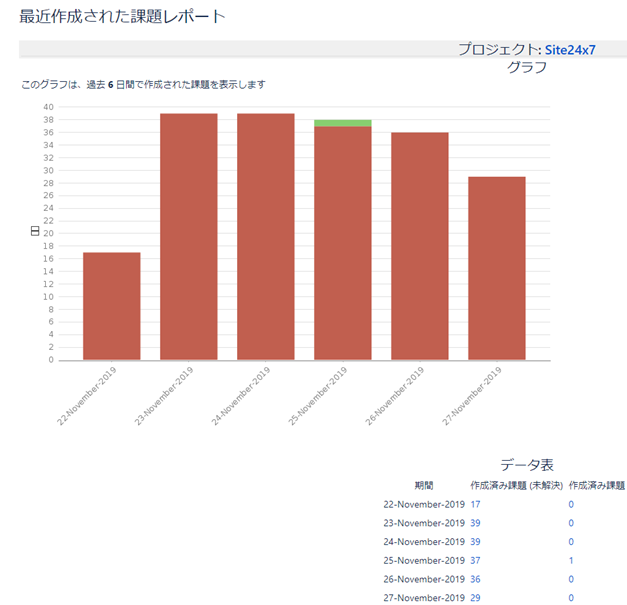Screen dimensions: 627x605
Task: Click the red portion of 25-November-2019 bar
Action: pyautogui.click(x=343, y=243)
